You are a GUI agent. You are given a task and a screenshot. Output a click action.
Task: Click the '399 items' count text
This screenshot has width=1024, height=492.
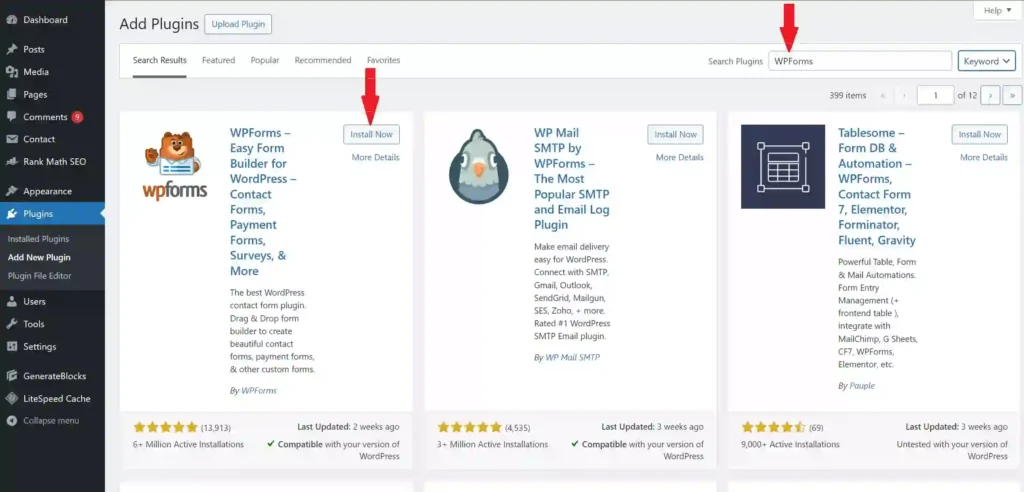[x=848, y=95]
